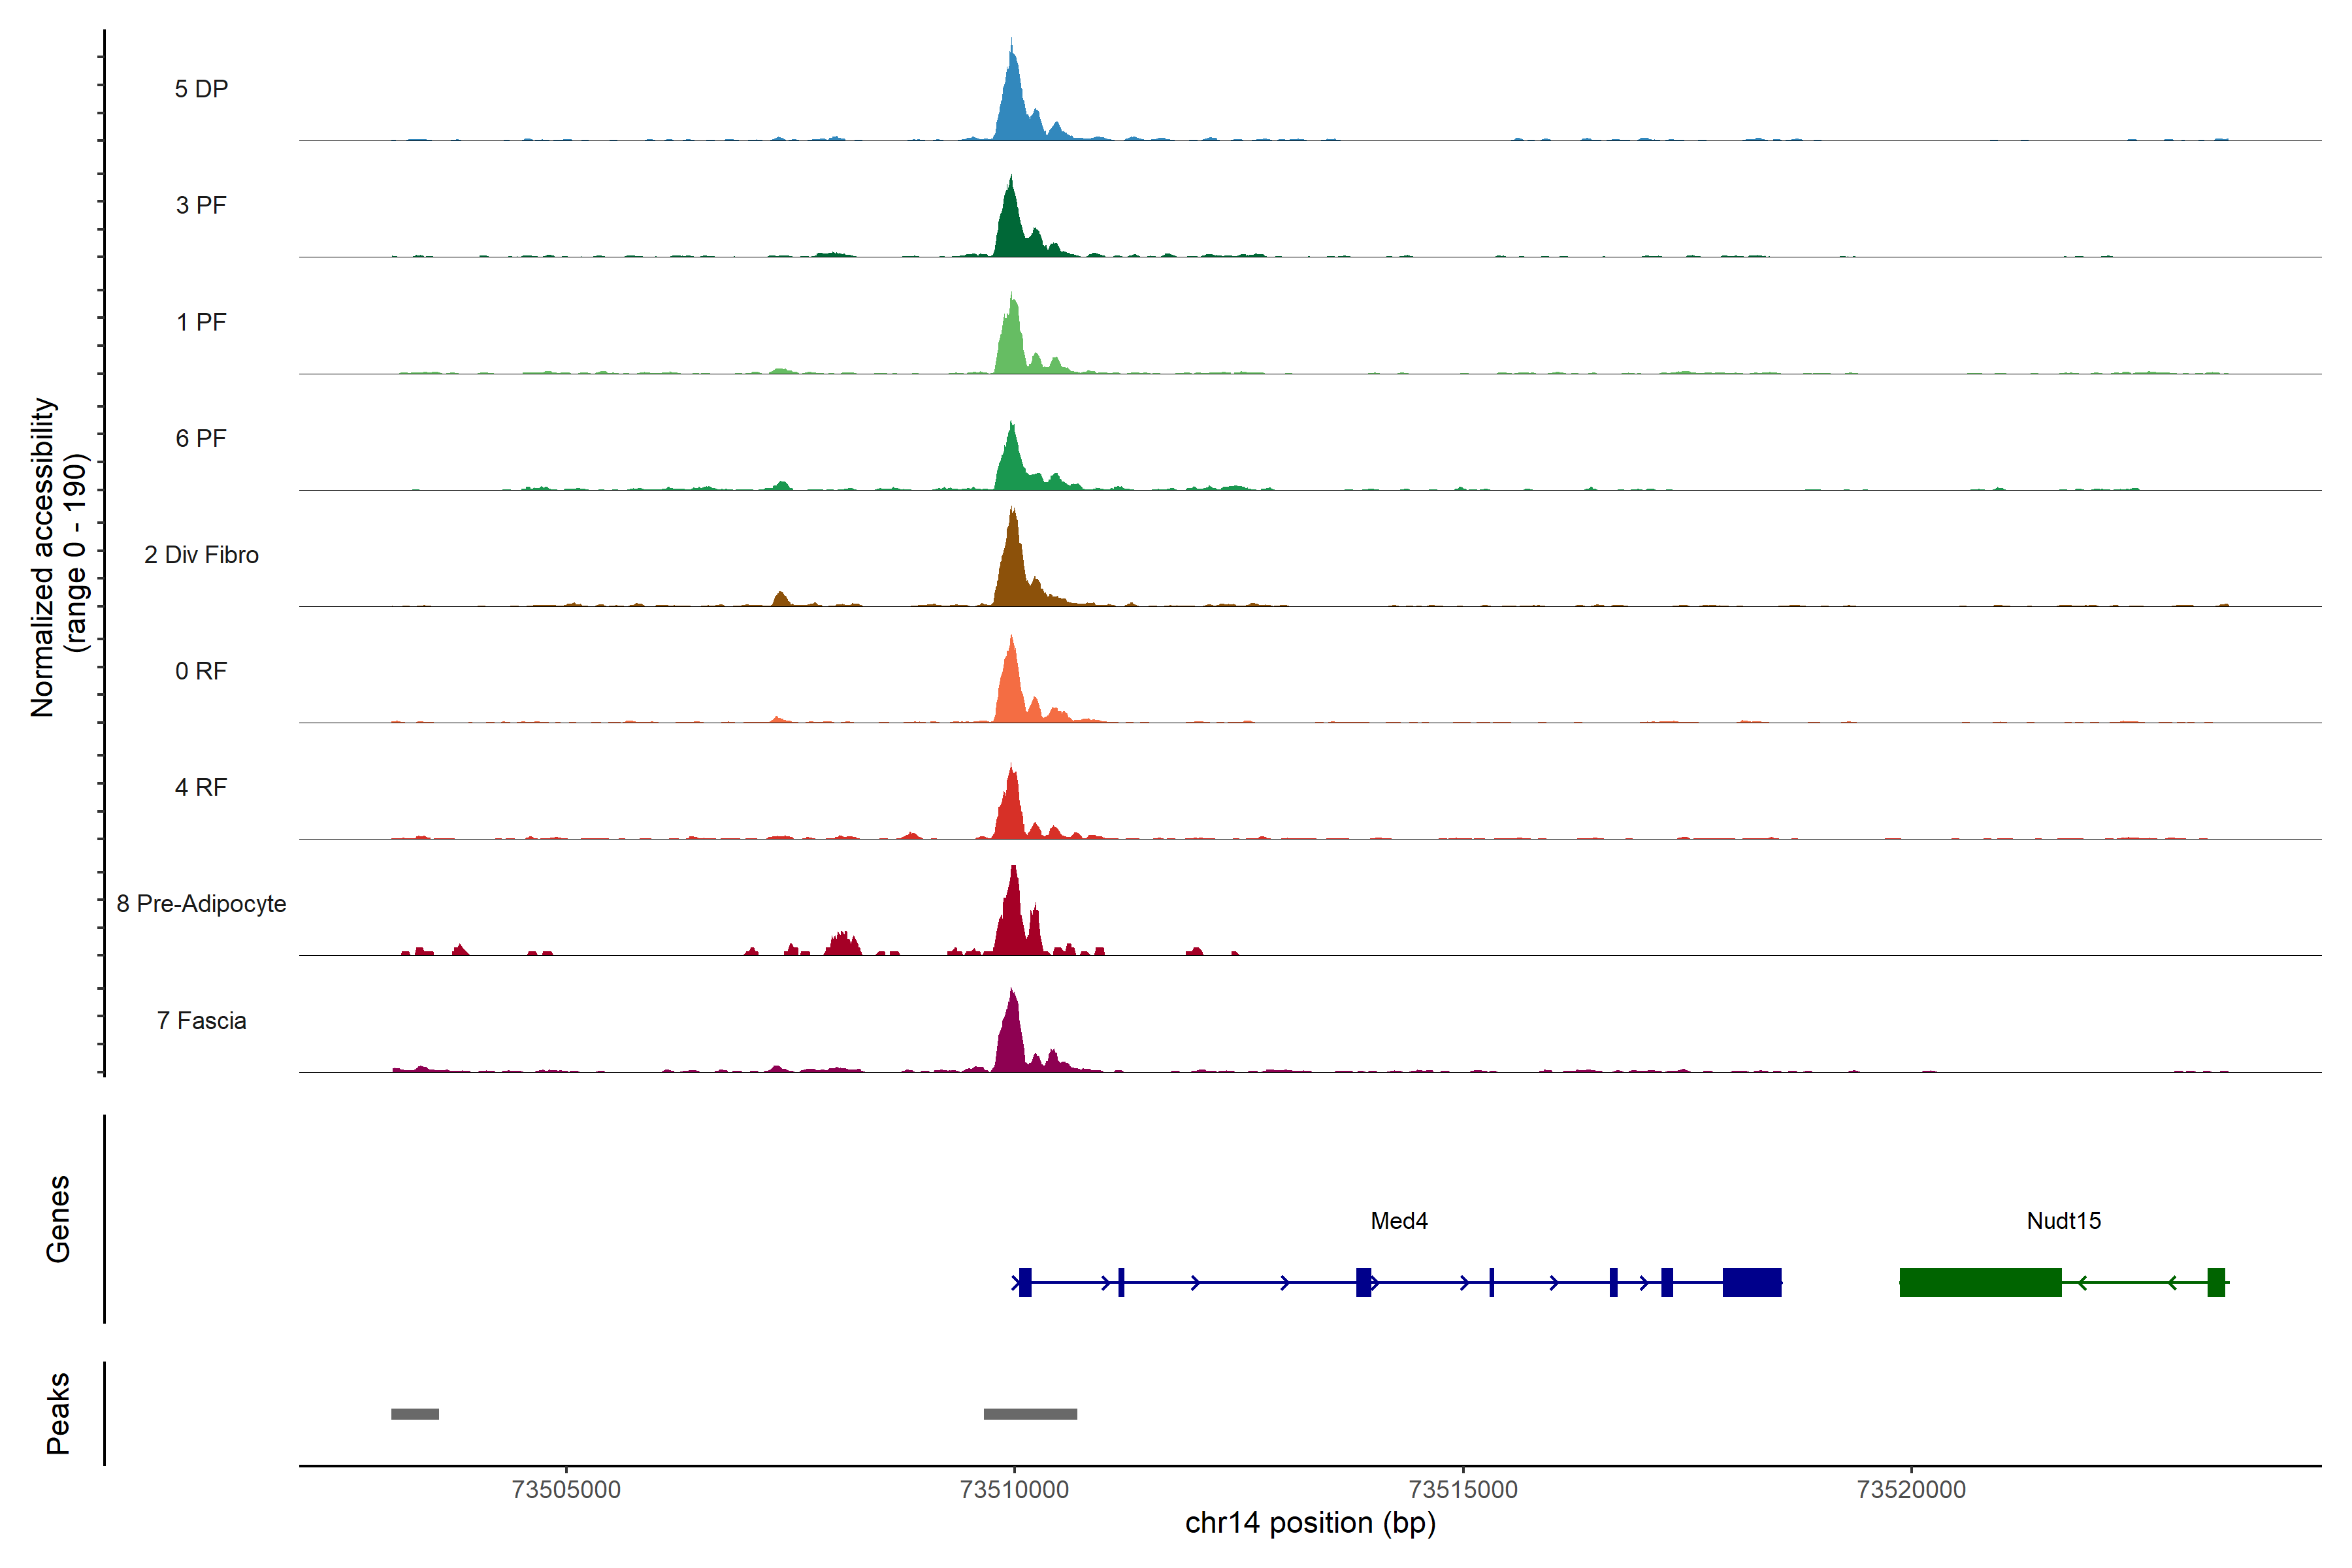Click the Peaks panel label
Image resolution: width=2352 pixels, height=1568 pixels.
pyautogui.click(x=58, y=1413)
